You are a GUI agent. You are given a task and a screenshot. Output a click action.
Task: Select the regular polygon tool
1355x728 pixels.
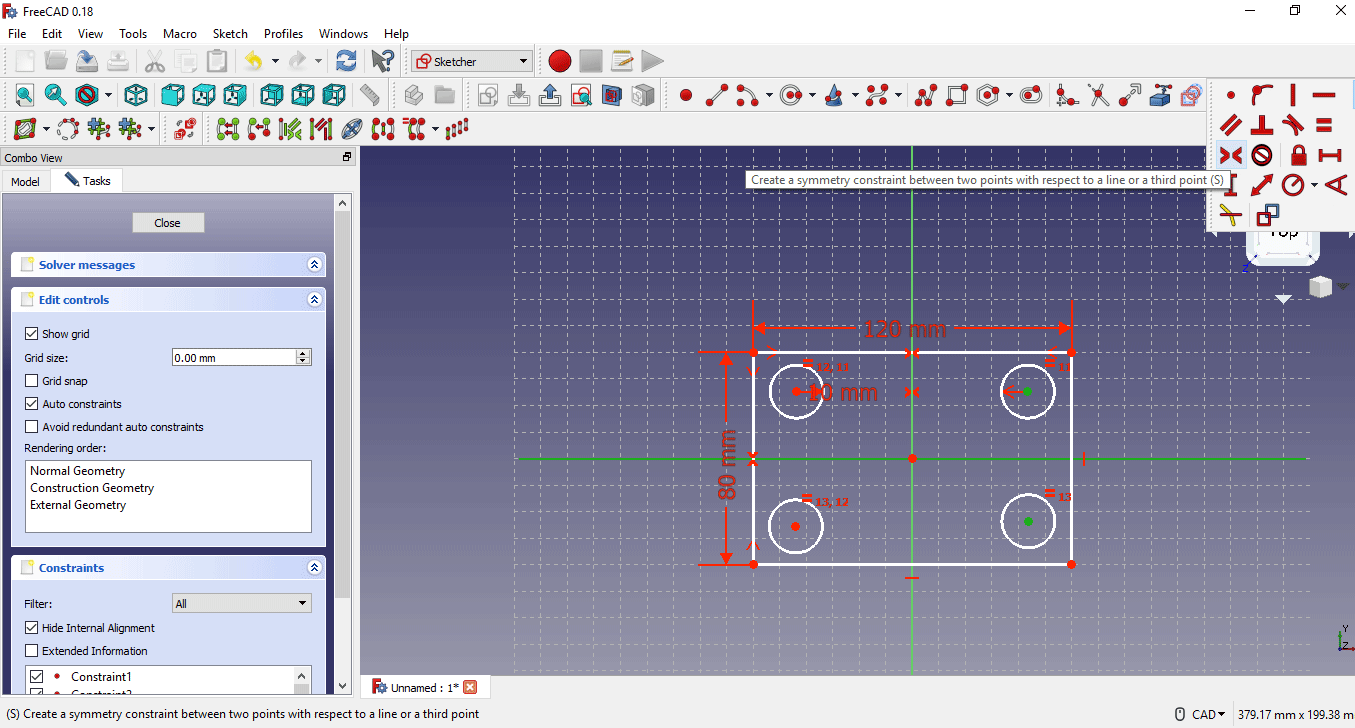click(x=988, y=95)
